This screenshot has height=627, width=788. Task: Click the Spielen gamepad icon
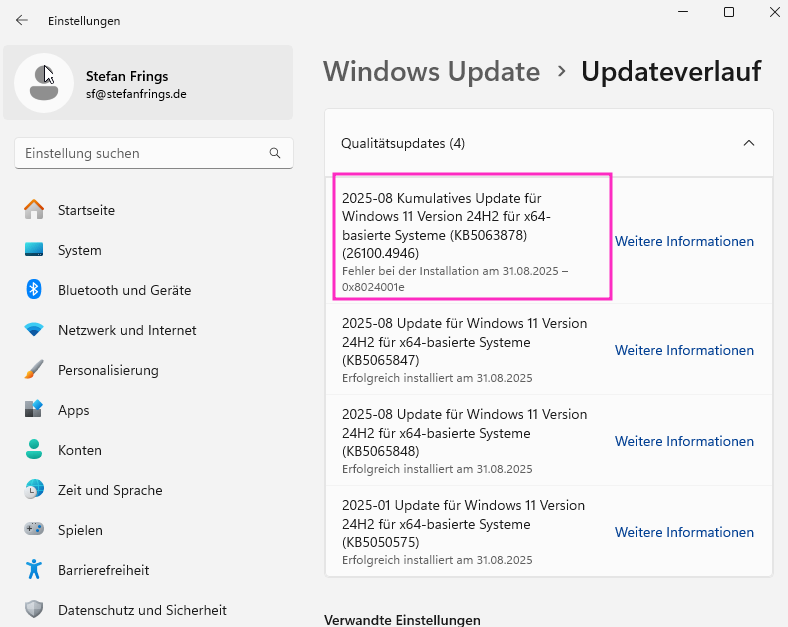point(34,529)
